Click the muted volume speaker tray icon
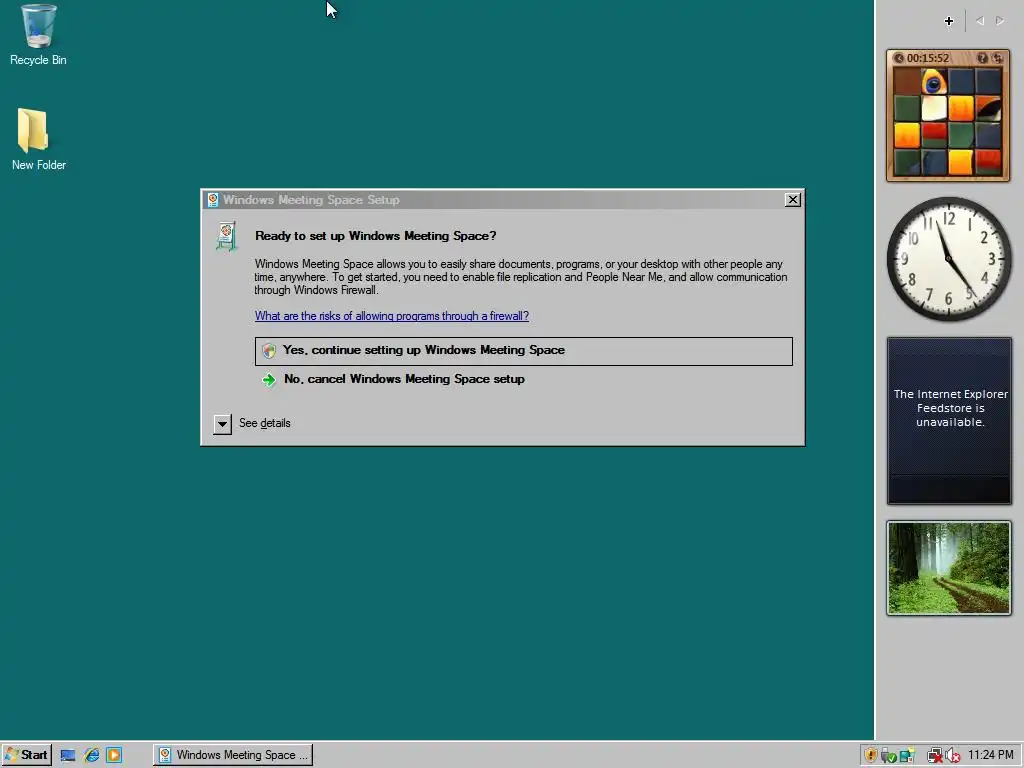Image resolution: width=1024 pixels, height=768 pixels. pos(953,756)
